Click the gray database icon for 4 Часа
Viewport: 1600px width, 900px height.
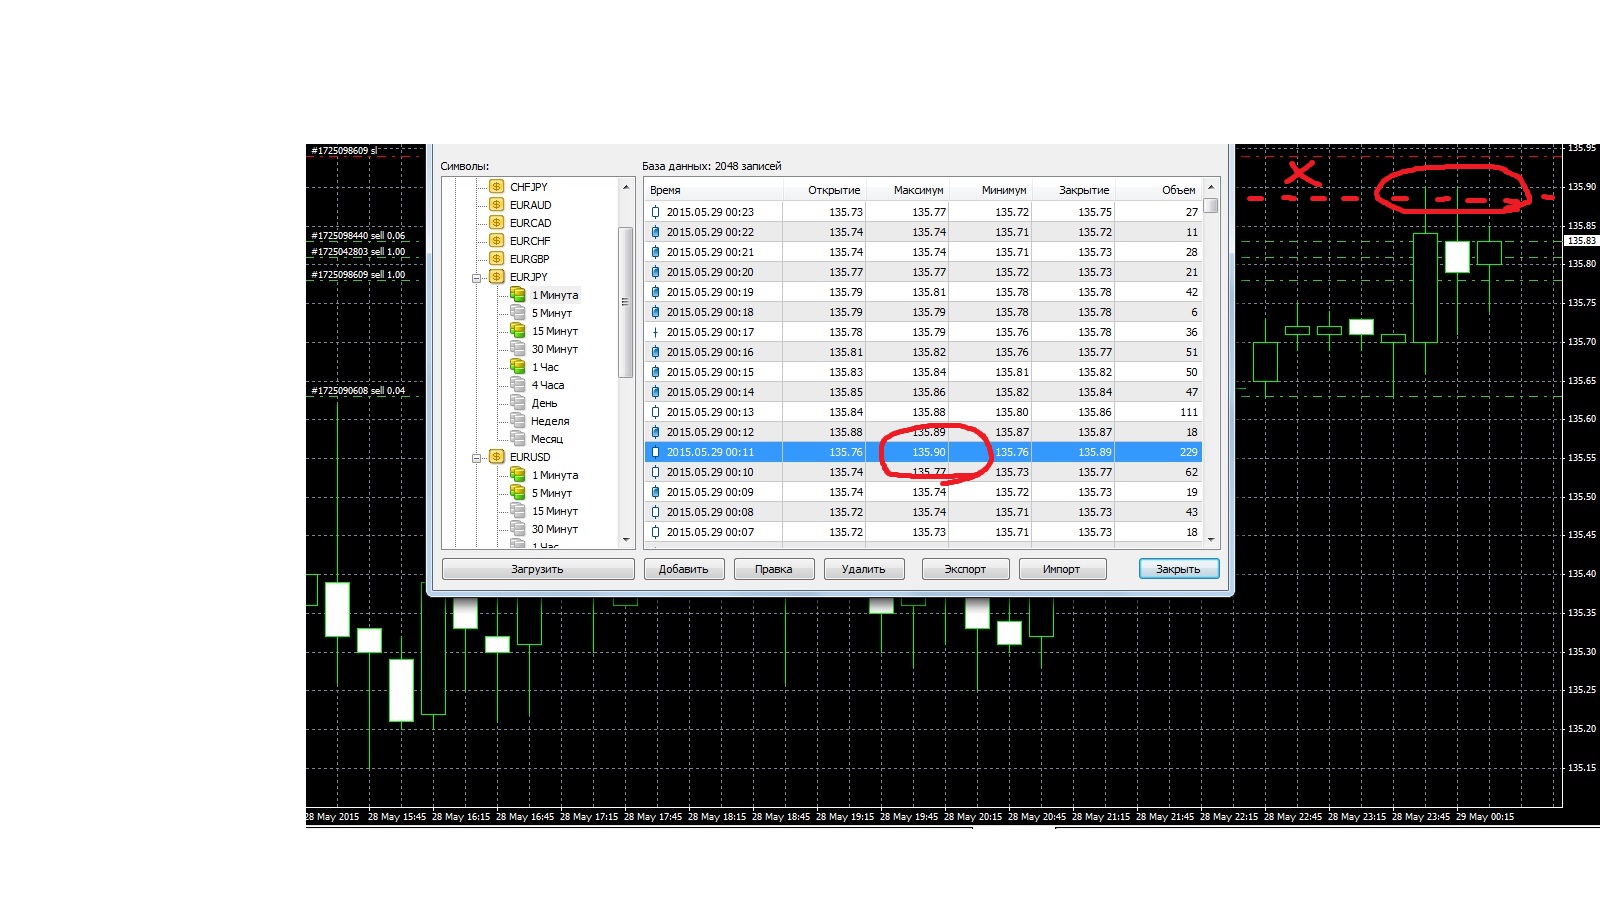tap(518, 385)
